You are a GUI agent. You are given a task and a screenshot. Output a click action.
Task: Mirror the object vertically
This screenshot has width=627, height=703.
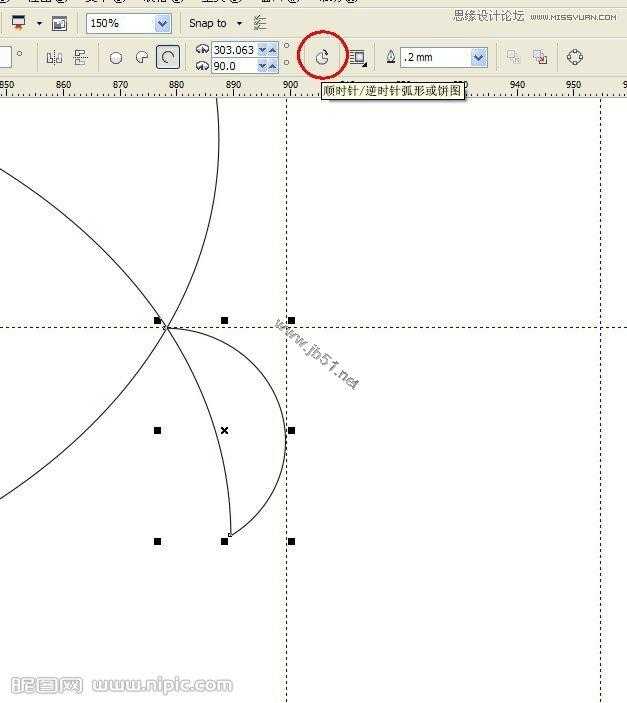coord(81,57)
